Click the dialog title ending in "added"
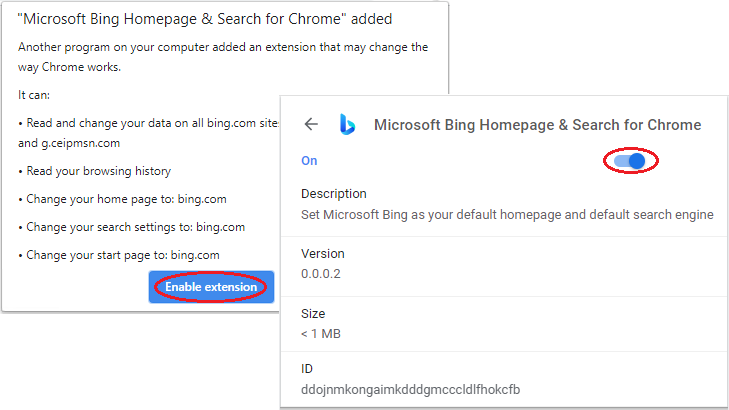Image resolution: width=729 pixels, height=410 pixels. [205, 19]
